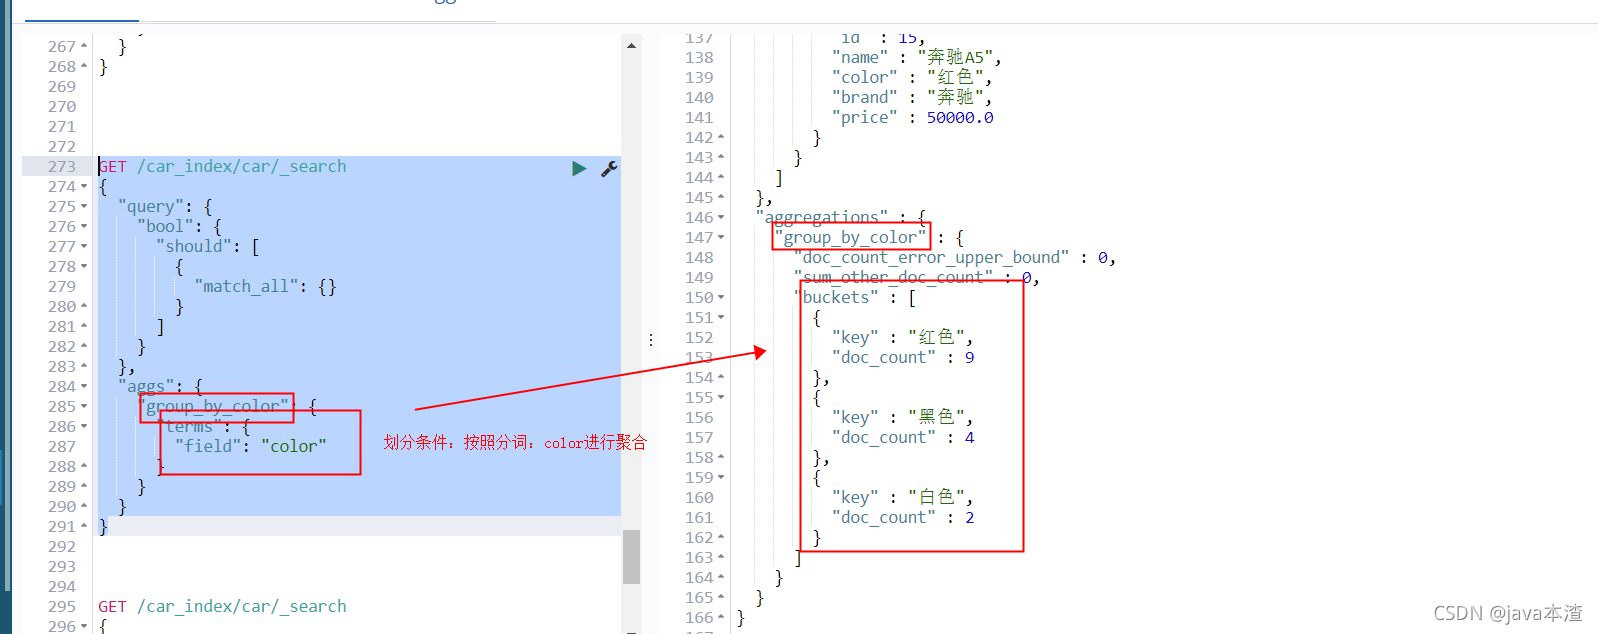Open the wrench request options menu

pyautogui.click(x=609, y=168)
